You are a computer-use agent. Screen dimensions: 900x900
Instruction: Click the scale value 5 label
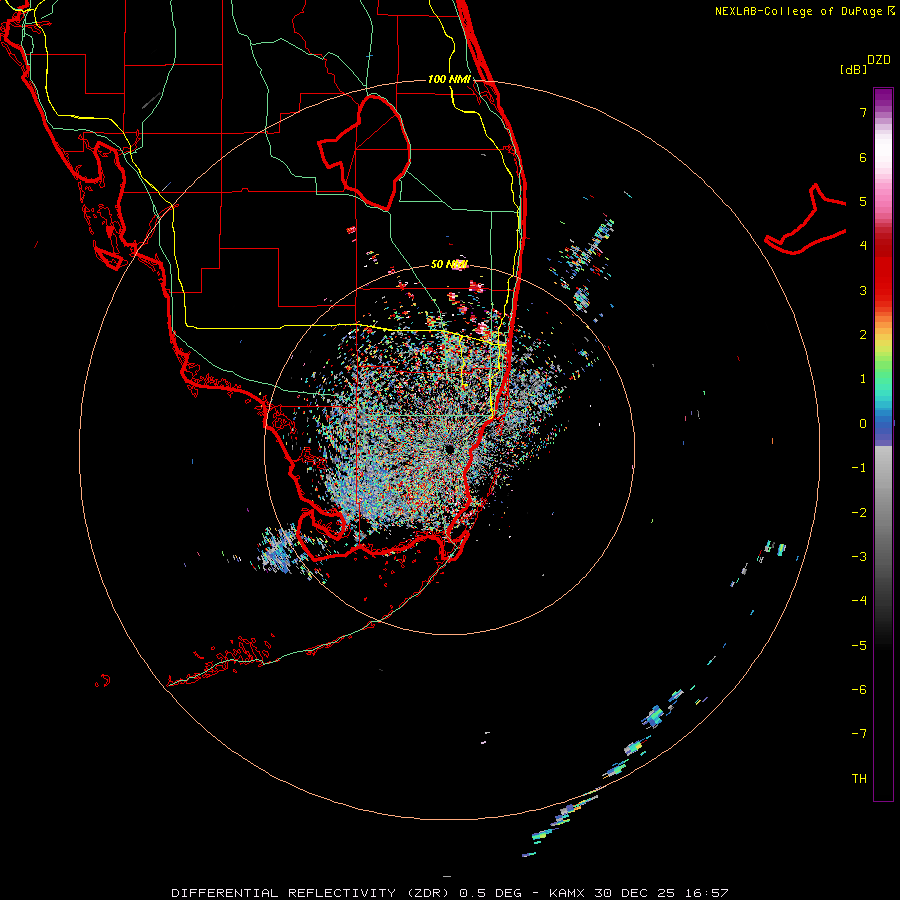coord(863,201)
